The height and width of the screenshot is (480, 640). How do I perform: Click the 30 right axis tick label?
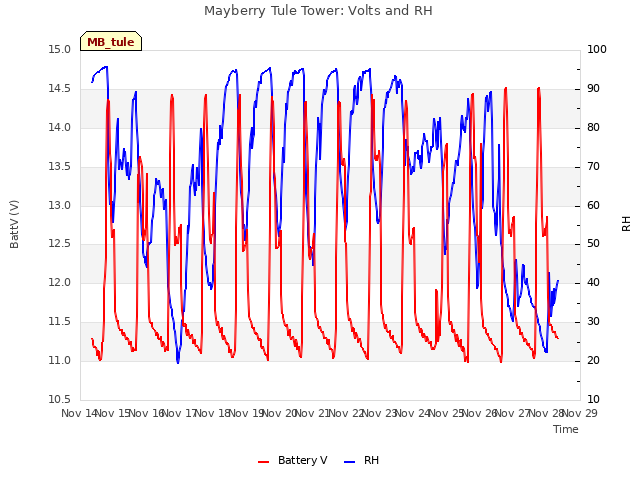(593, 322)
